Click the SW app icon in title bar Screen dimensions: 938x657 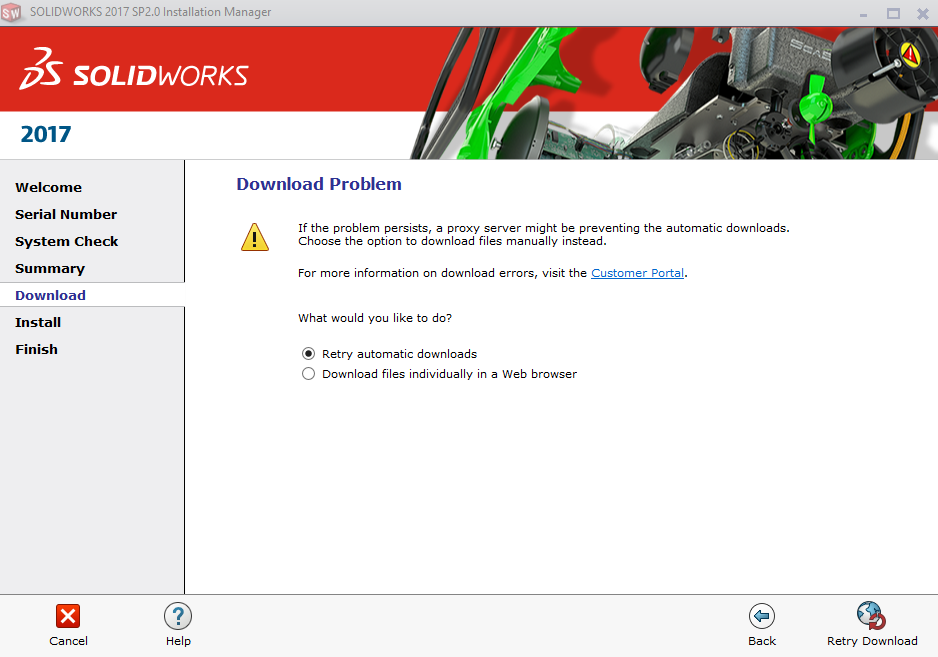12,12
